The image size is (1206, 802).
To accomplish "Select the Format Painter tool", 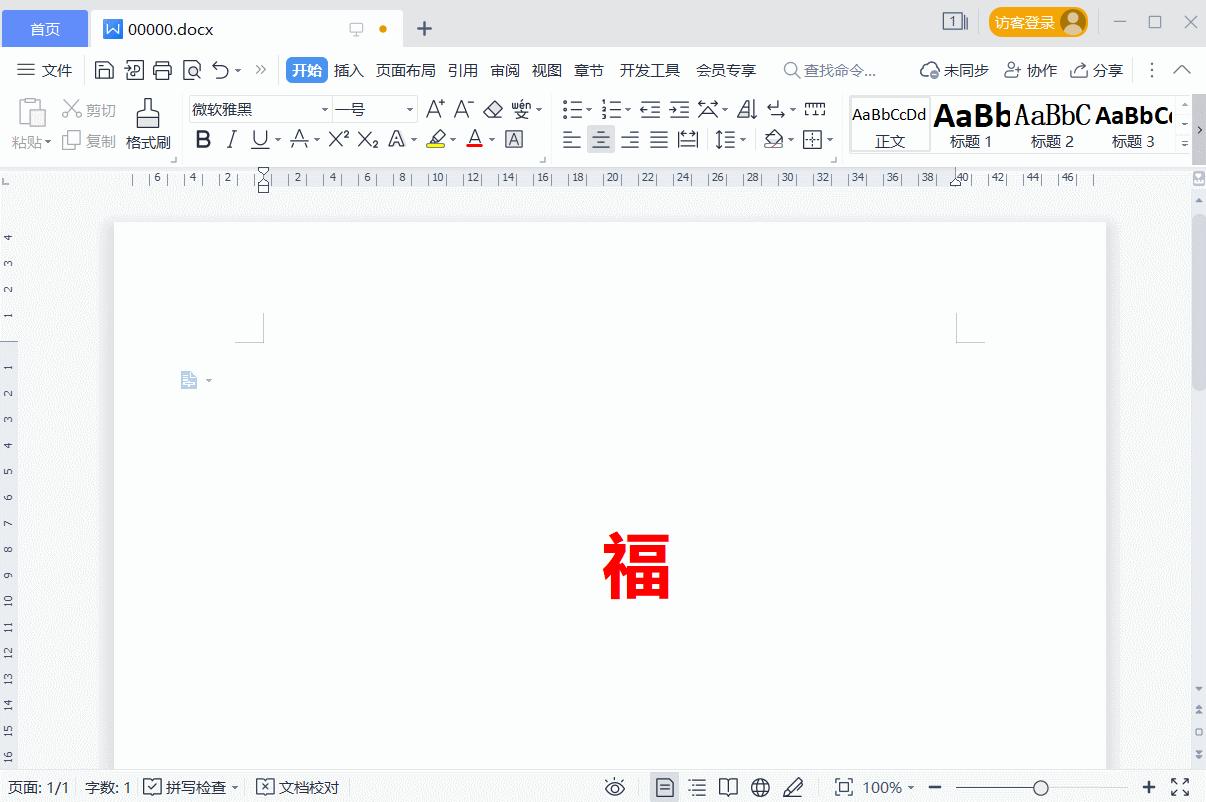I will pos(148,124).
